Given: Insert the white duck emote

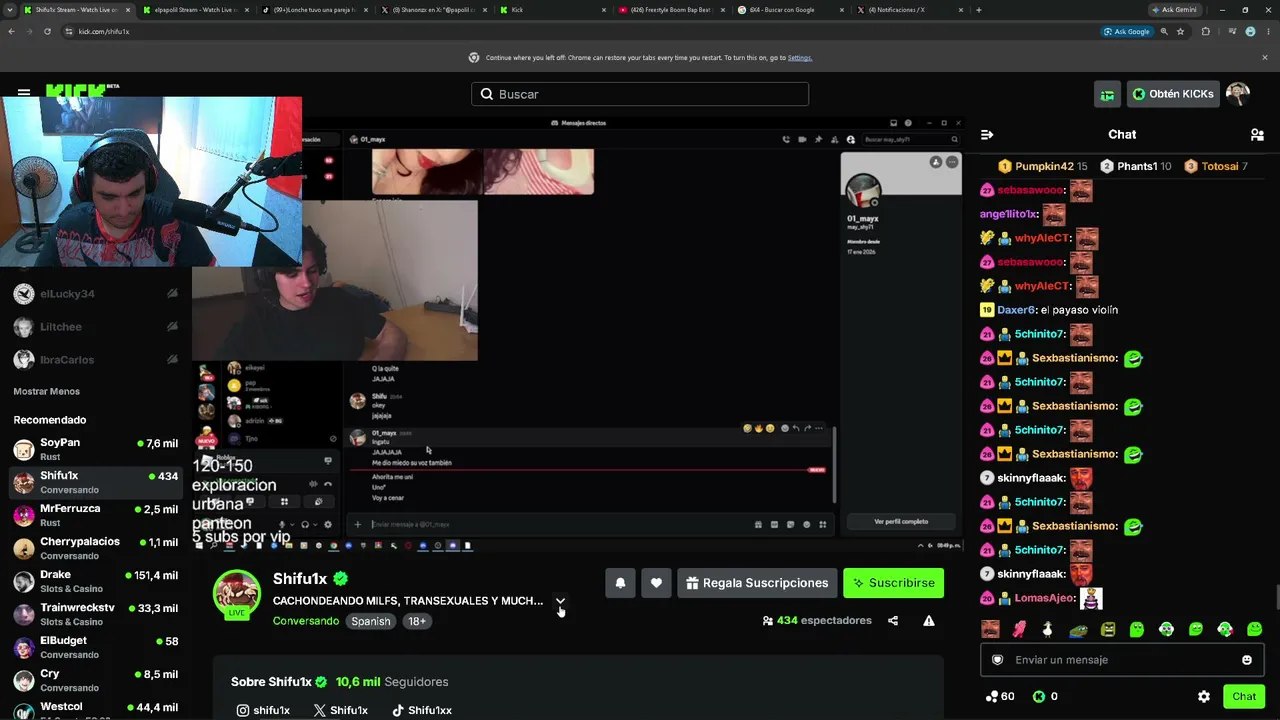Looking at the screenshot, I should point(1048,629).
